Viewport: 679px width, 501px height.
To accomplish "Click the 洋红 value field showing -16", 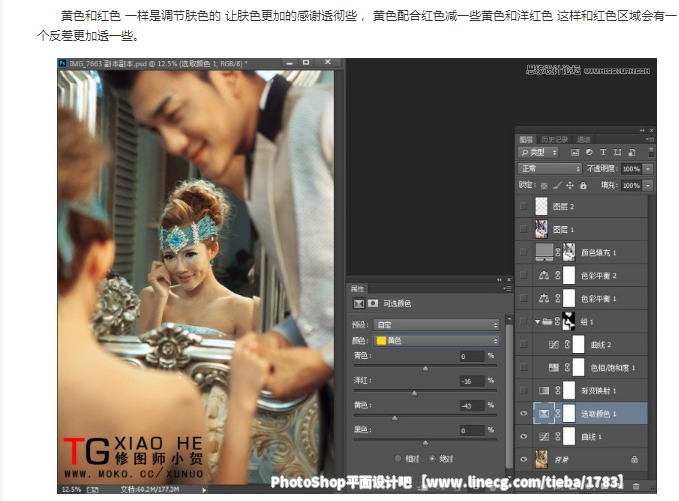I will coord(472,381).
